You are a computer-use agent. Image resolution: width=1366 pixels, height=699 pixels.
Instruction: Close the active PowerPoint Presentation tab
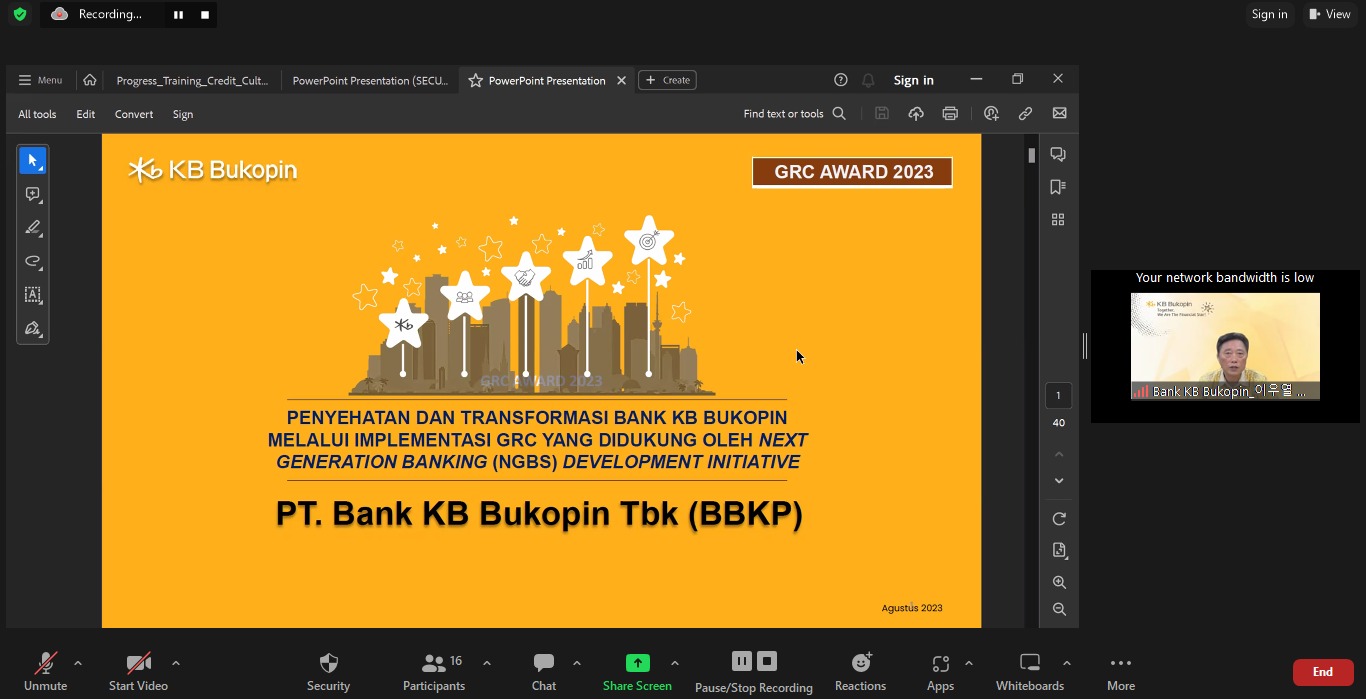621,80
